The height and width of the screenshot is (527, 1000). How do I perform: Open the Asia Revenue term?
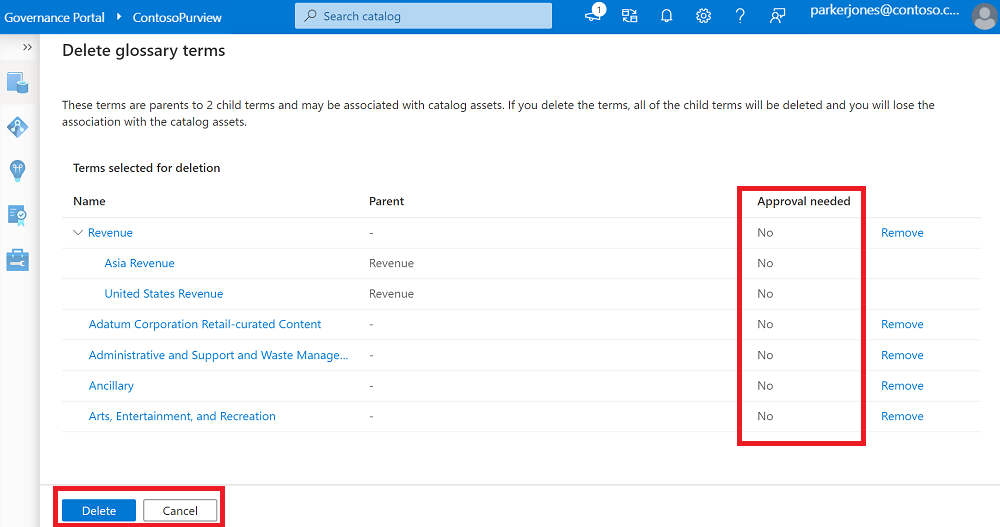click(x=140, y=263)
